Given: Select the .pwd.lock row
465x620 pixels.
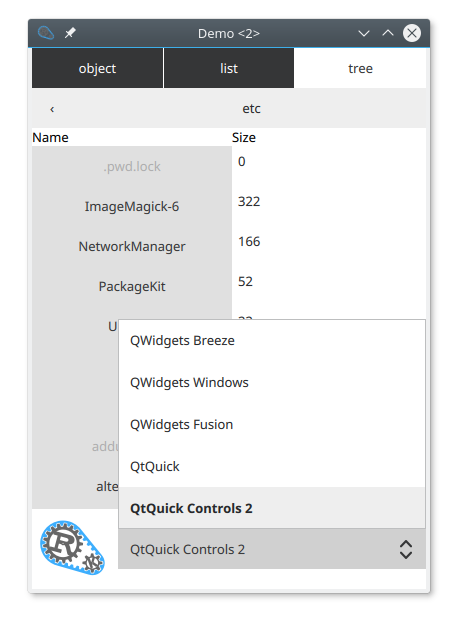Looking at the screenshot, I should pyautogui.click(x=132, y=166).
